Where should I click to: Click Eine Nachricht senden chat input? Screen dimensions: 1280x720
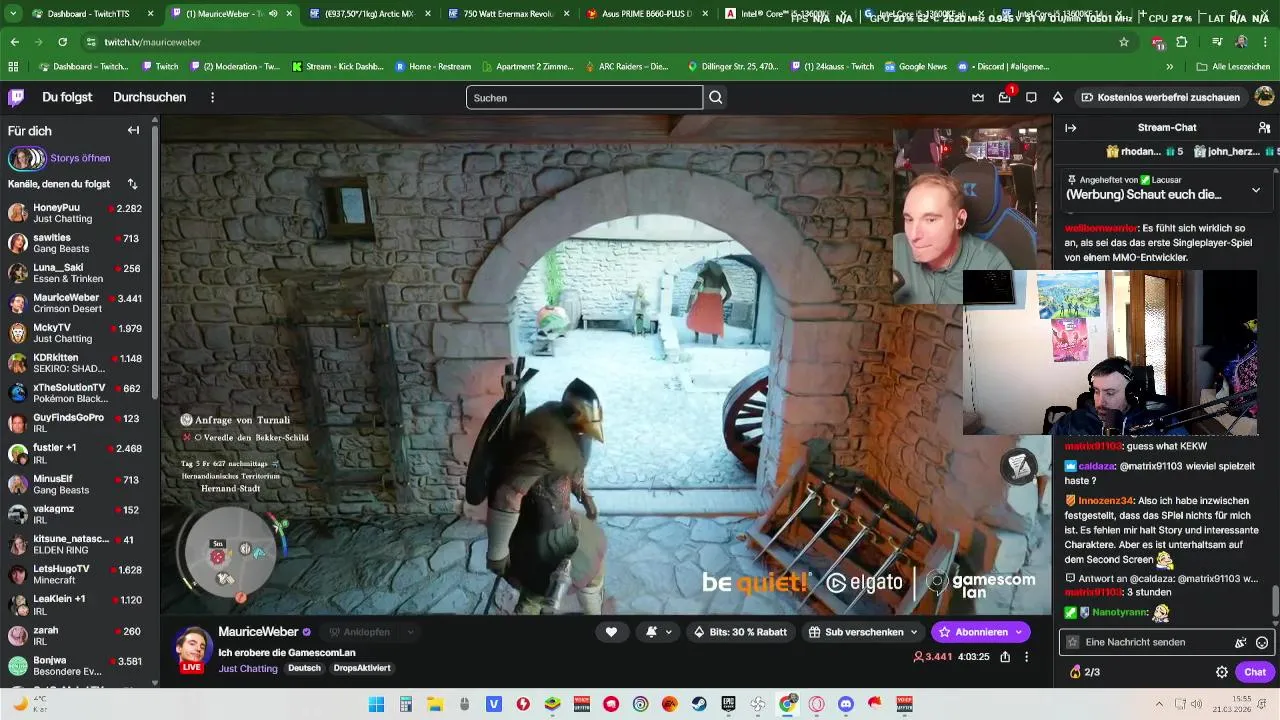point(1155,642)
